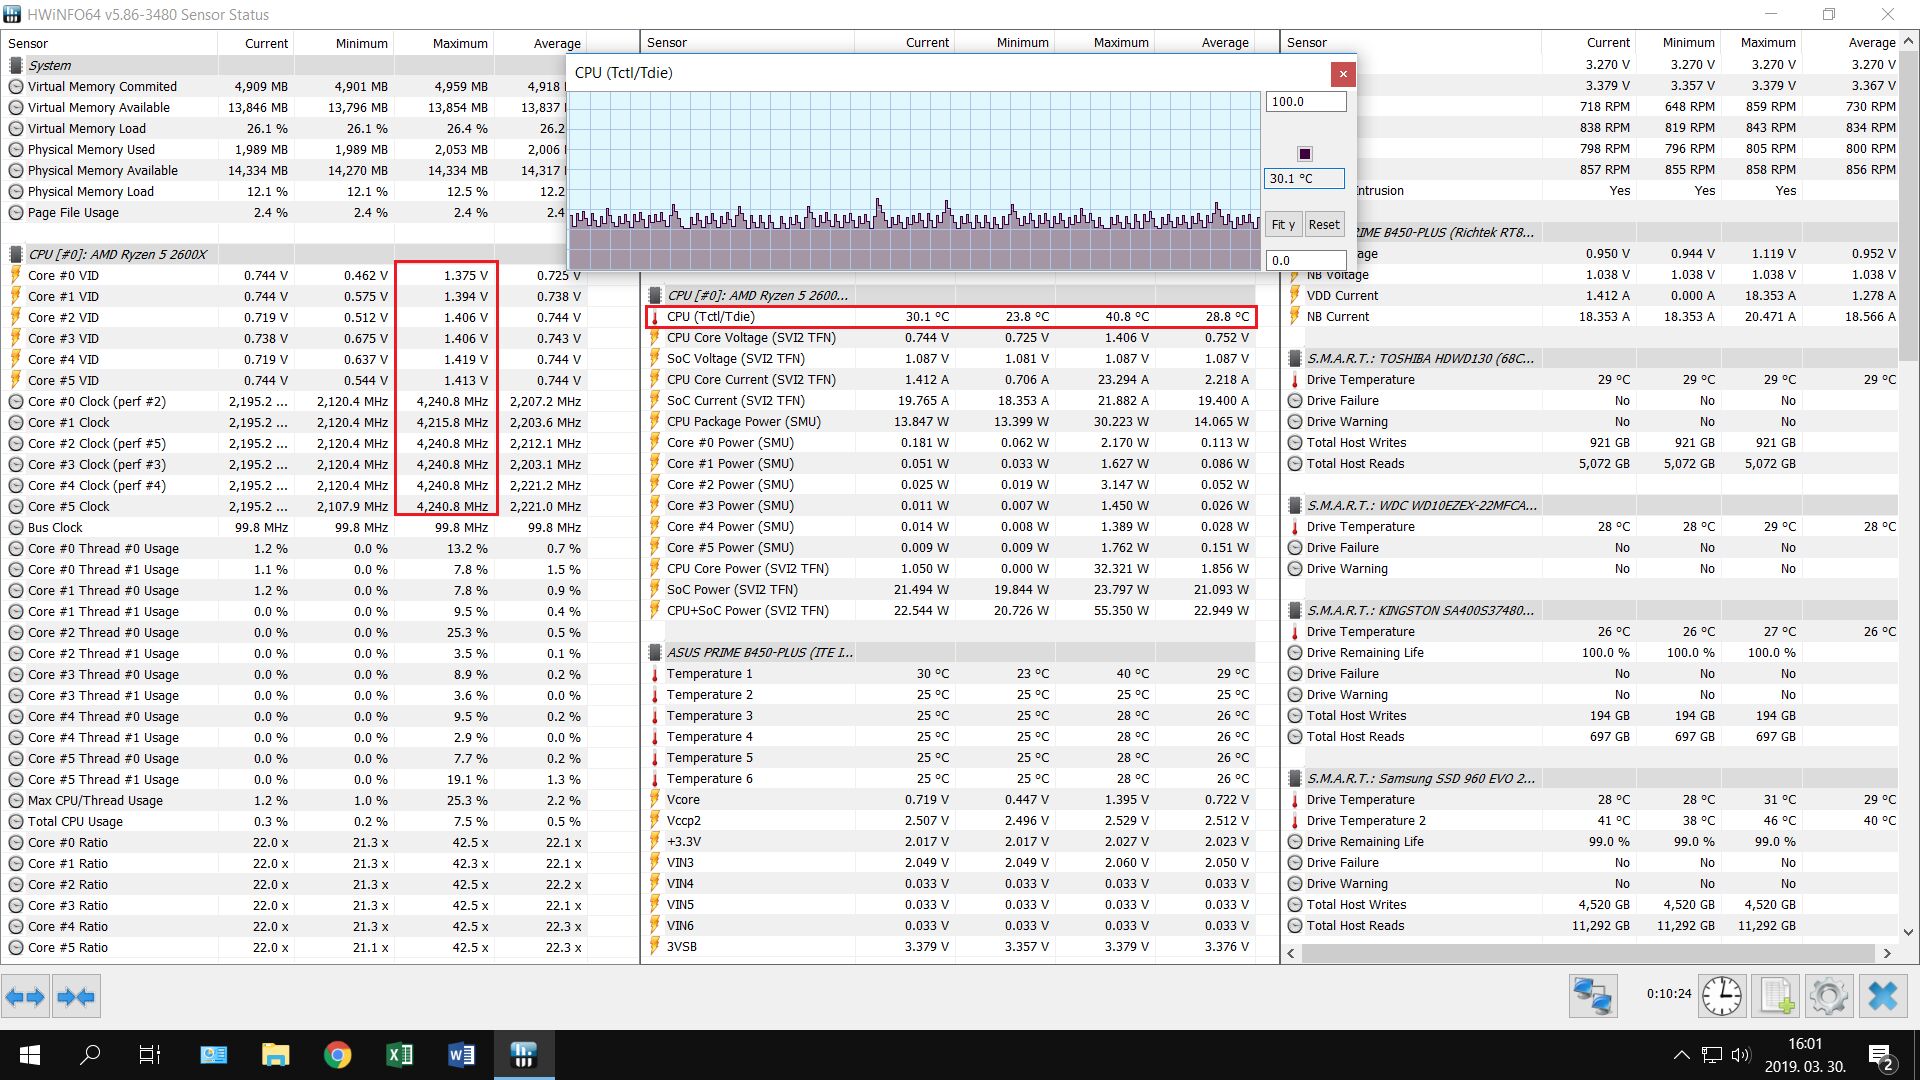Click the blue X close sensors icon
This screenshot has width=1920, height=1080.
1883,996
